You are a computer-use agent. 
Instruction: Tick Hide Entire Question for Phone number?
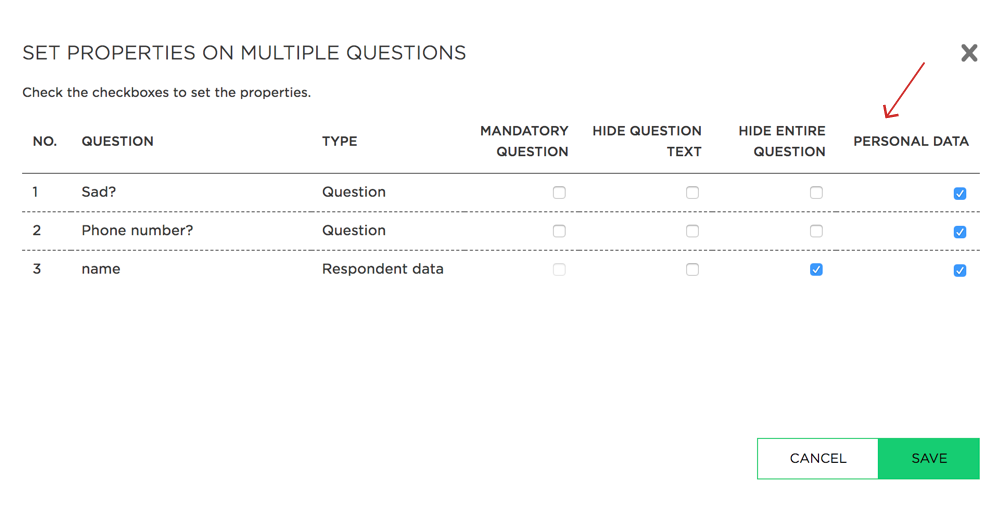tap(816, 231)
